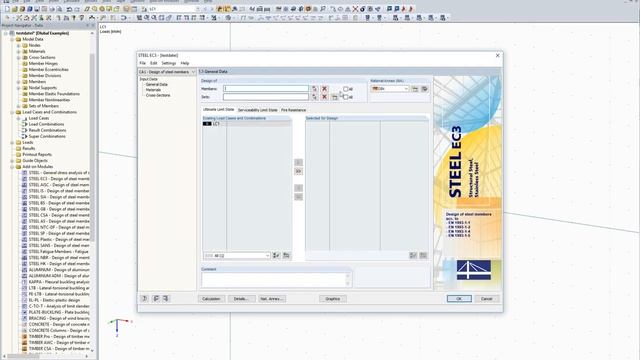Click the pick sets icon beside Sets field

coord(314,97)
